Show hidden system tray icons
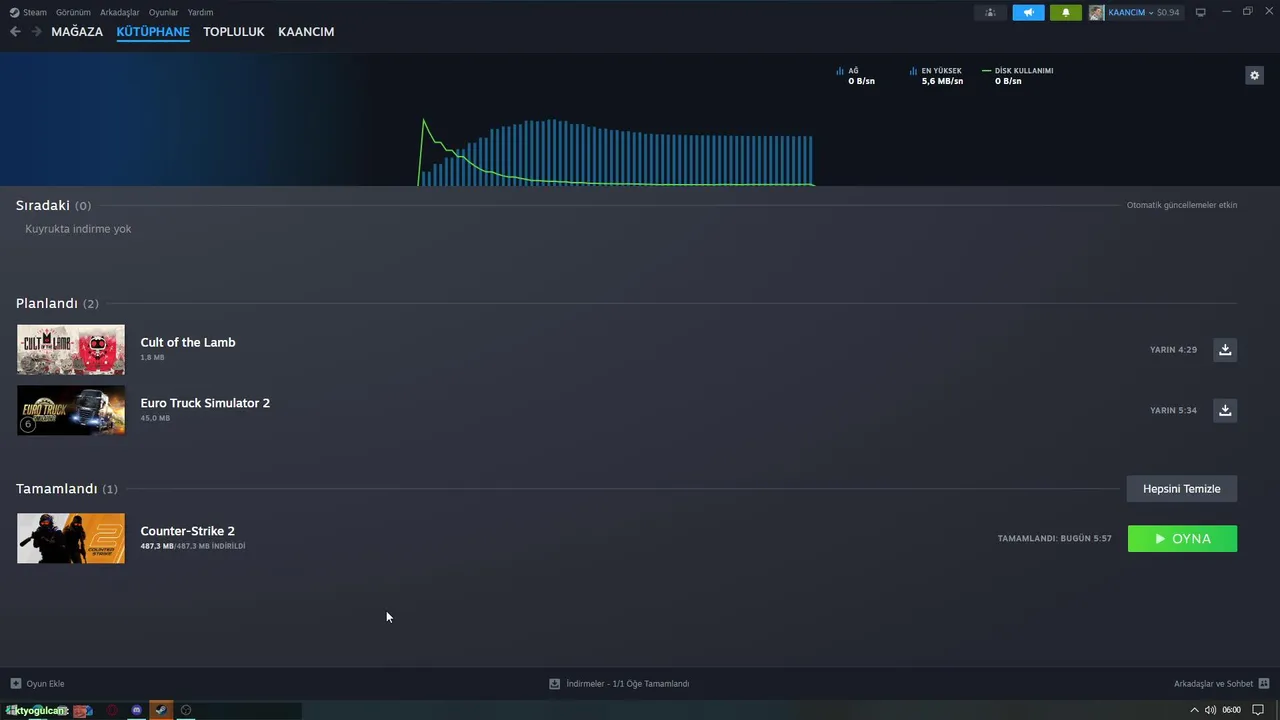Viewport: 1280px width, 720px height. pos(1194,710)
